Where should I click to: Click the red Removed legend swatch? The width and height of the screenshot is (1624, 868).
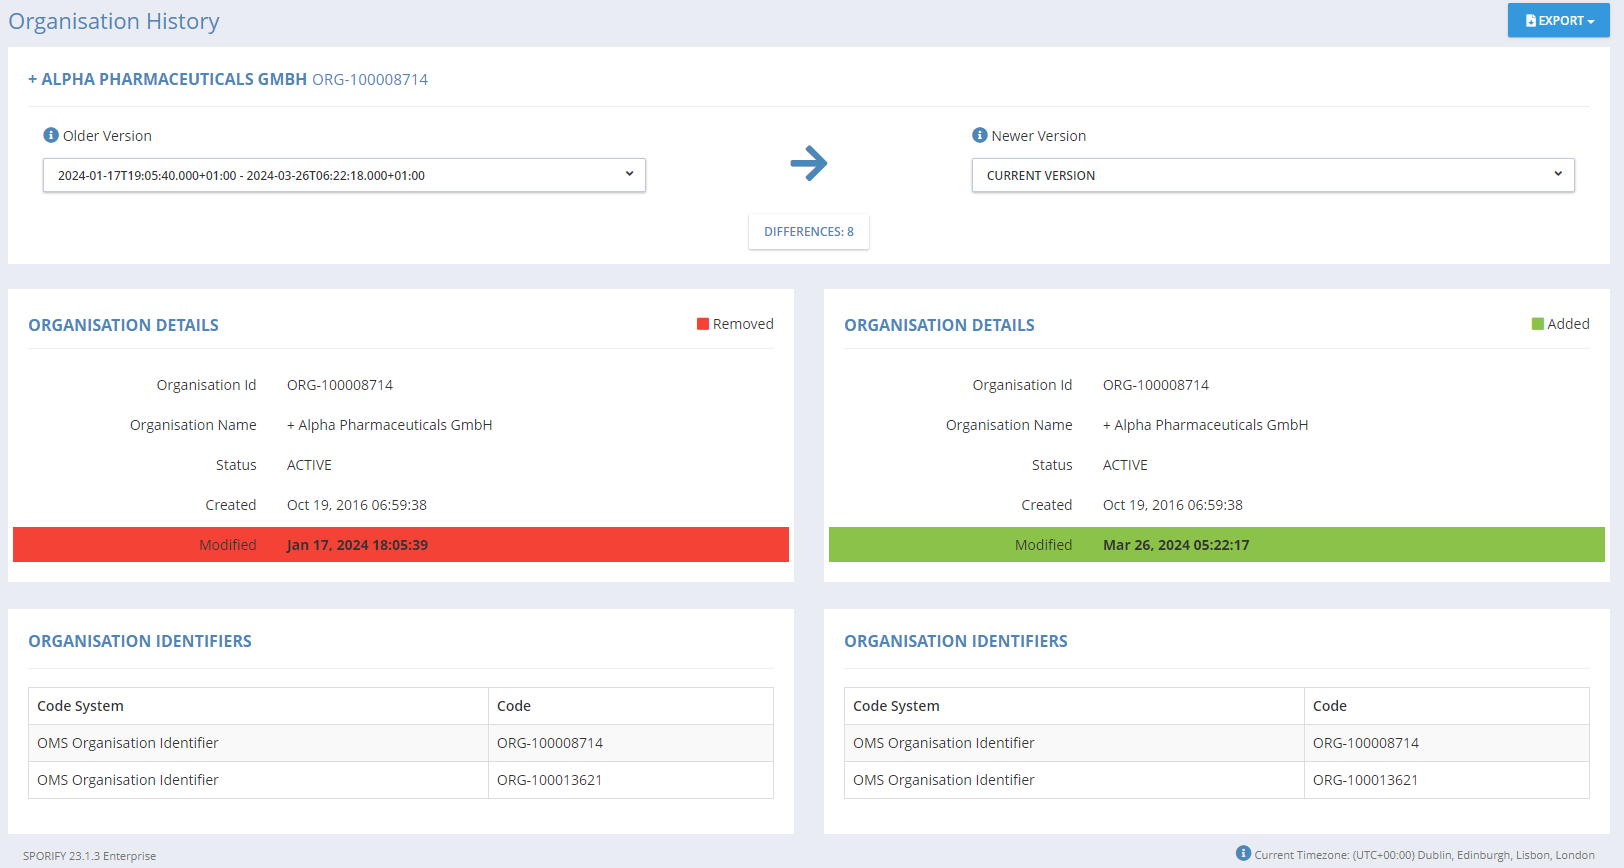[x=703, y=324]
